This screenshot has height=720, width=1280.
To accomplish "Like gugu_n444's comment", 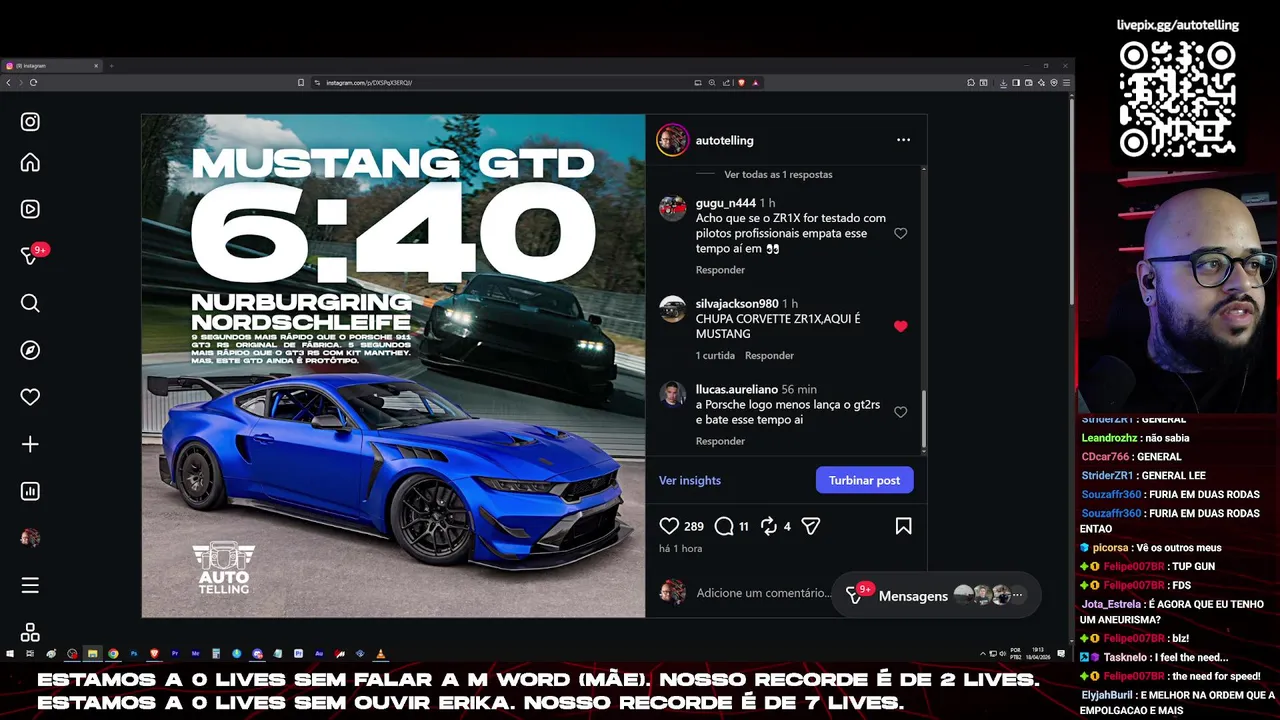I will click(x=900, y=233).
